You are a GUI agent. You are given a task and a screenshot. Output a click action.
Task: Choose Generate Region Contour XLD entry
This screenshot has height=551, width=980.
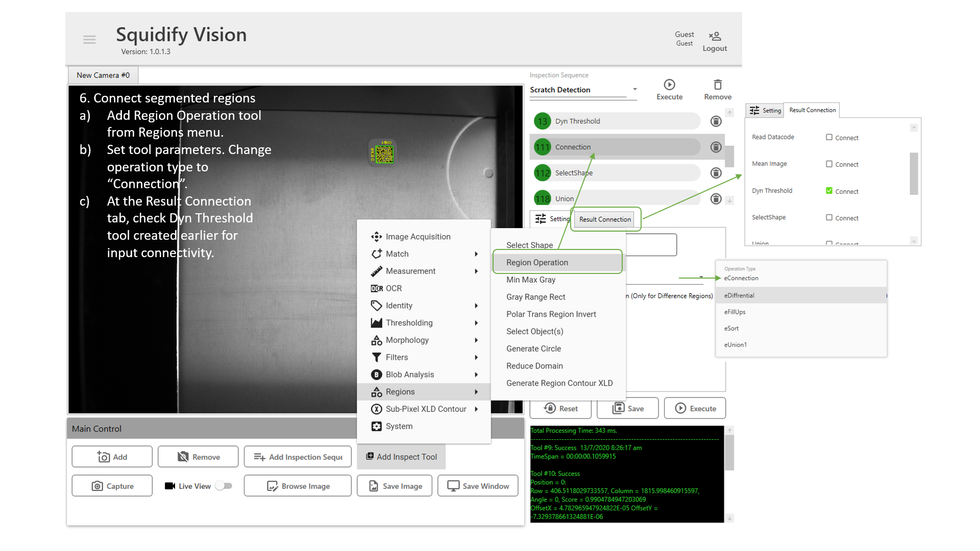558,384
